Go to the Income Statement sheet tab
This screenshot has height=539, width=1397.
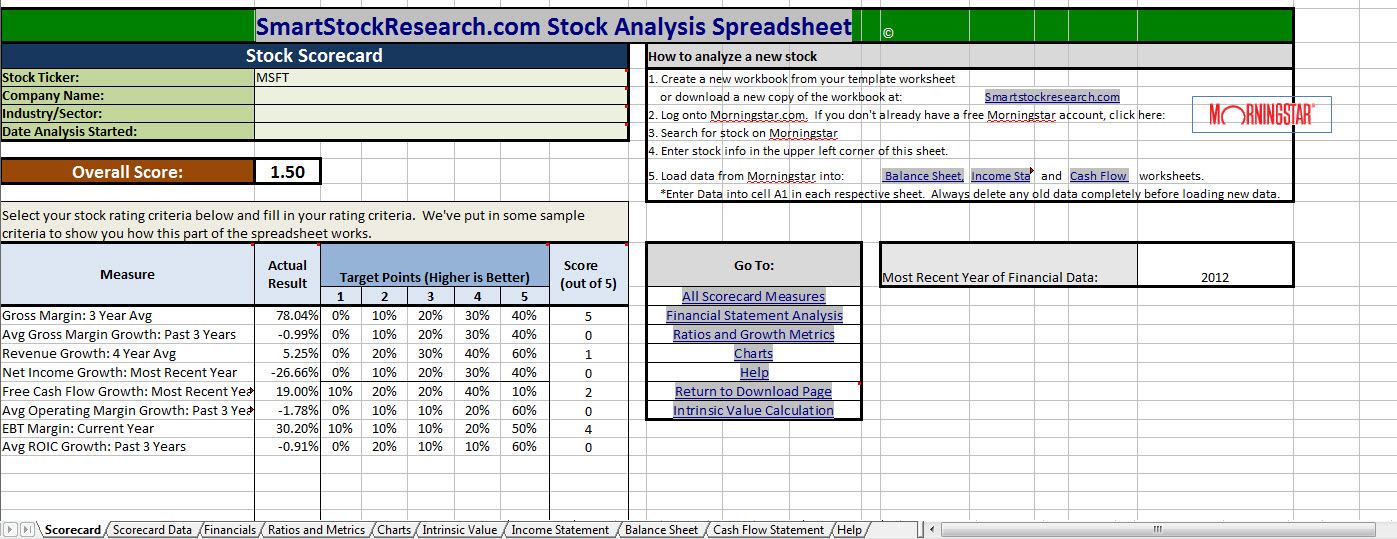560,530
